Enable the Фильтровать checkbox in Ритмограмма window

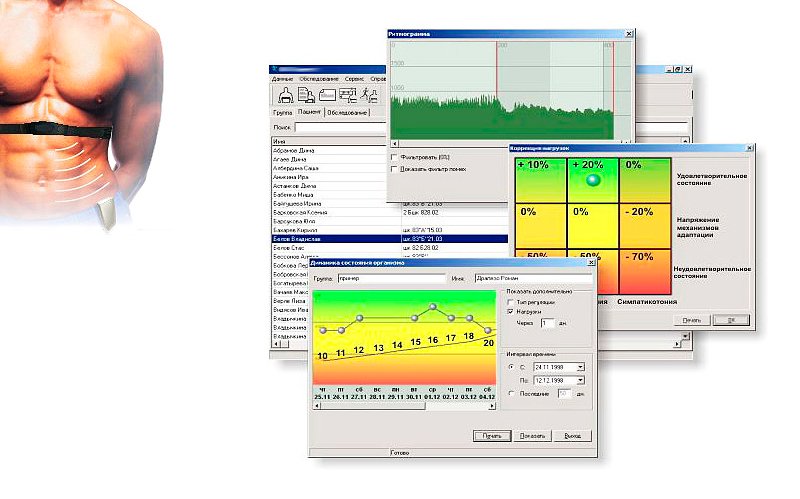tap(394, 158)
